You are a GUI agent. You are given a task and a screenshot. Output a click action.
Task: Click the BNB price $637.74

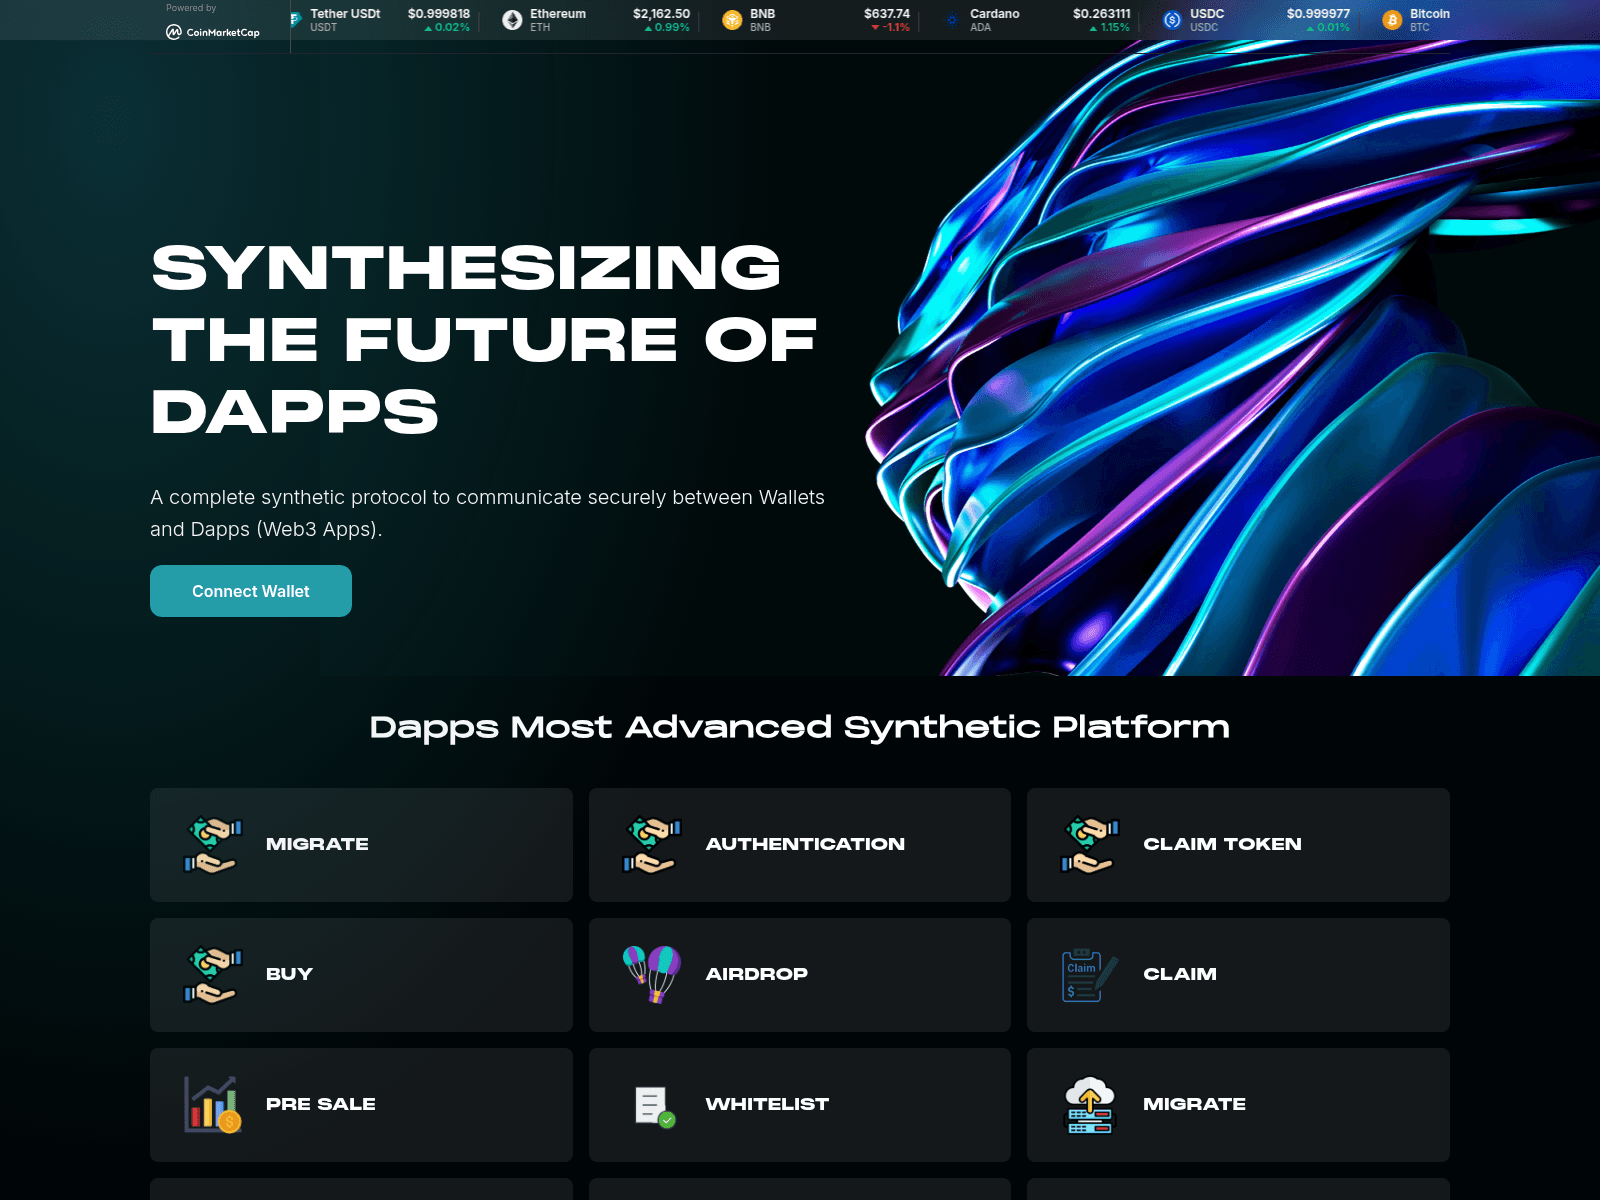[886, 14]
